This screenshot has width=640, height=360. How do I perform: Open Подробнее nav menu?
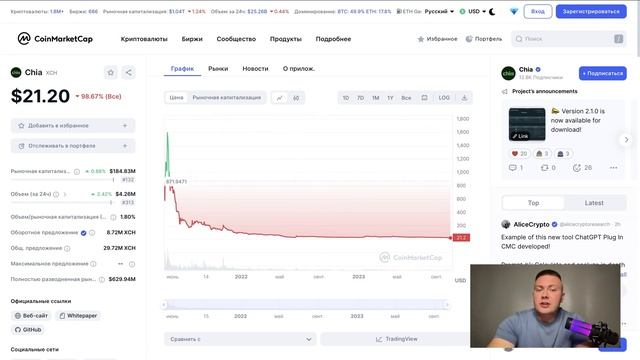click(x=333, y=39)
